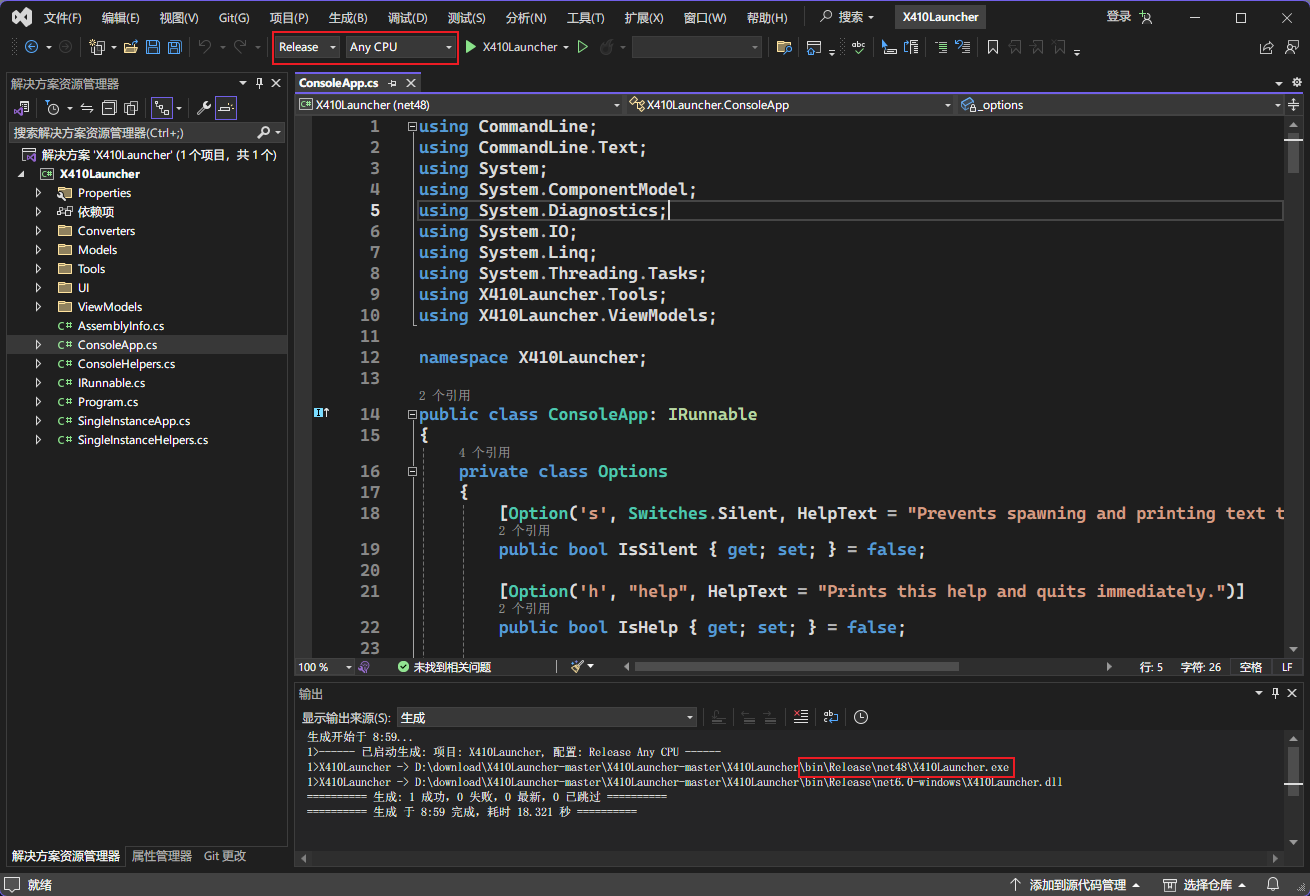Collapse the ConsoleApp class outline at line 14
1310x896 pixels.
[x=411, y=414]
